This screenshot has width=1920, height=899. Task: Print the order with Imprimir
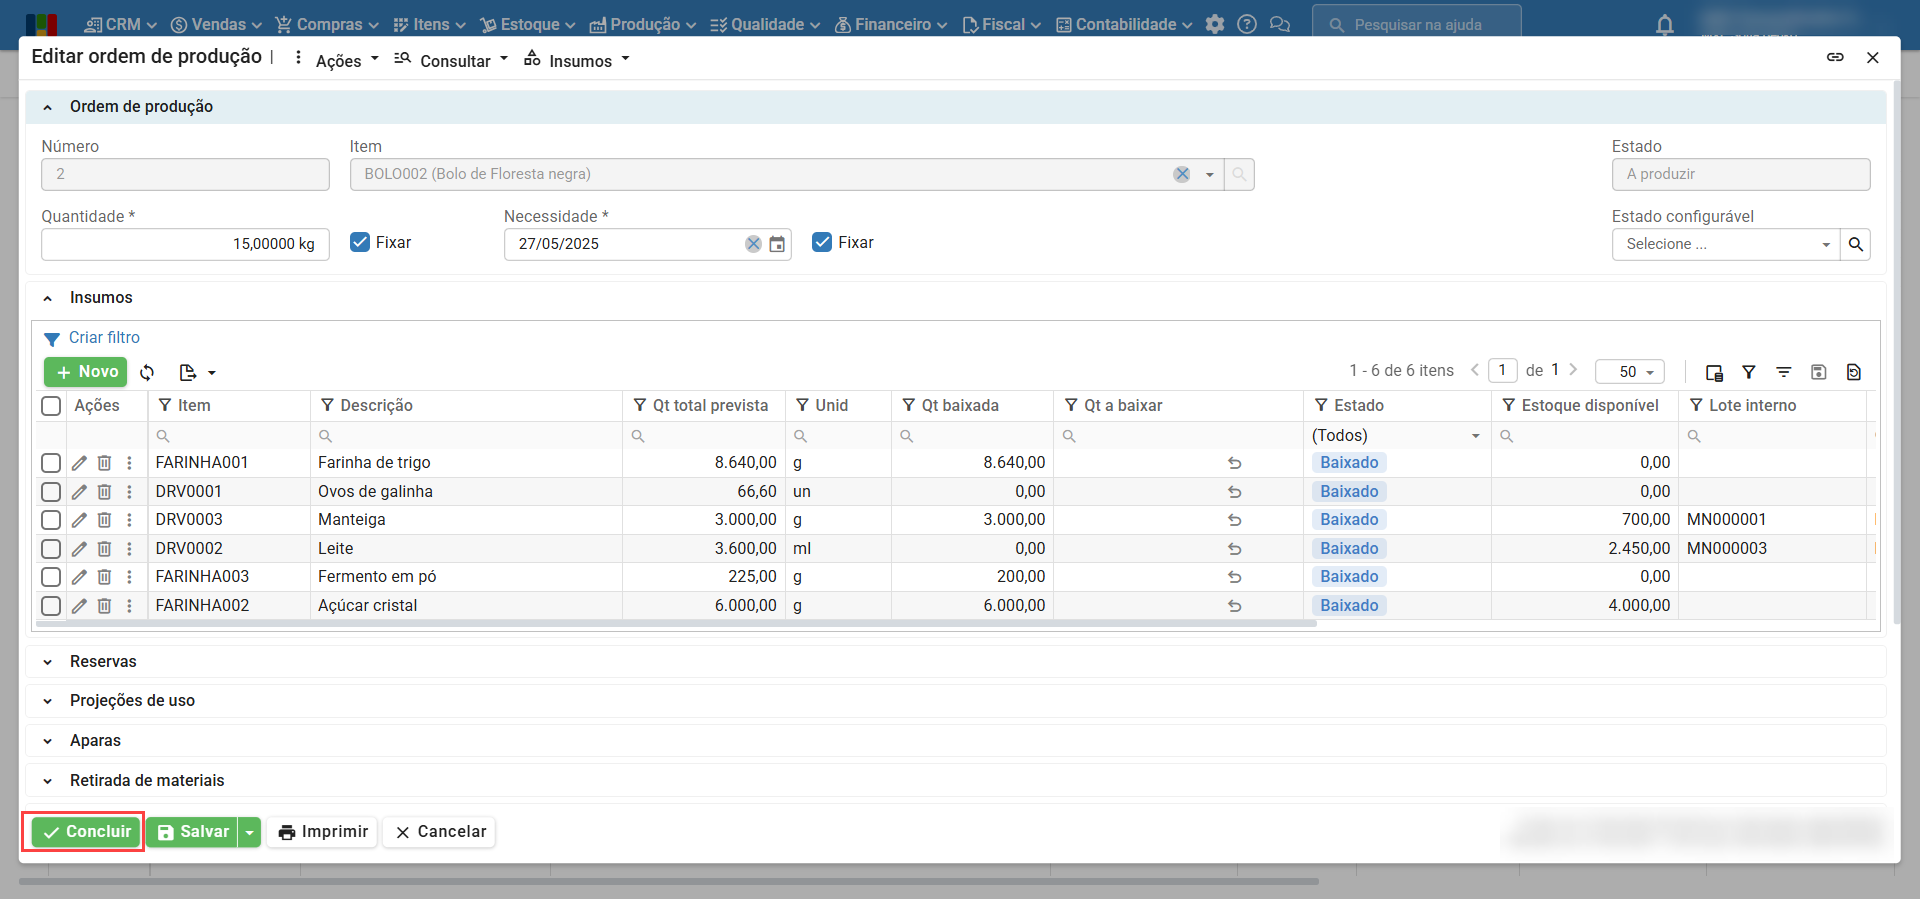[x=323, y=832]
